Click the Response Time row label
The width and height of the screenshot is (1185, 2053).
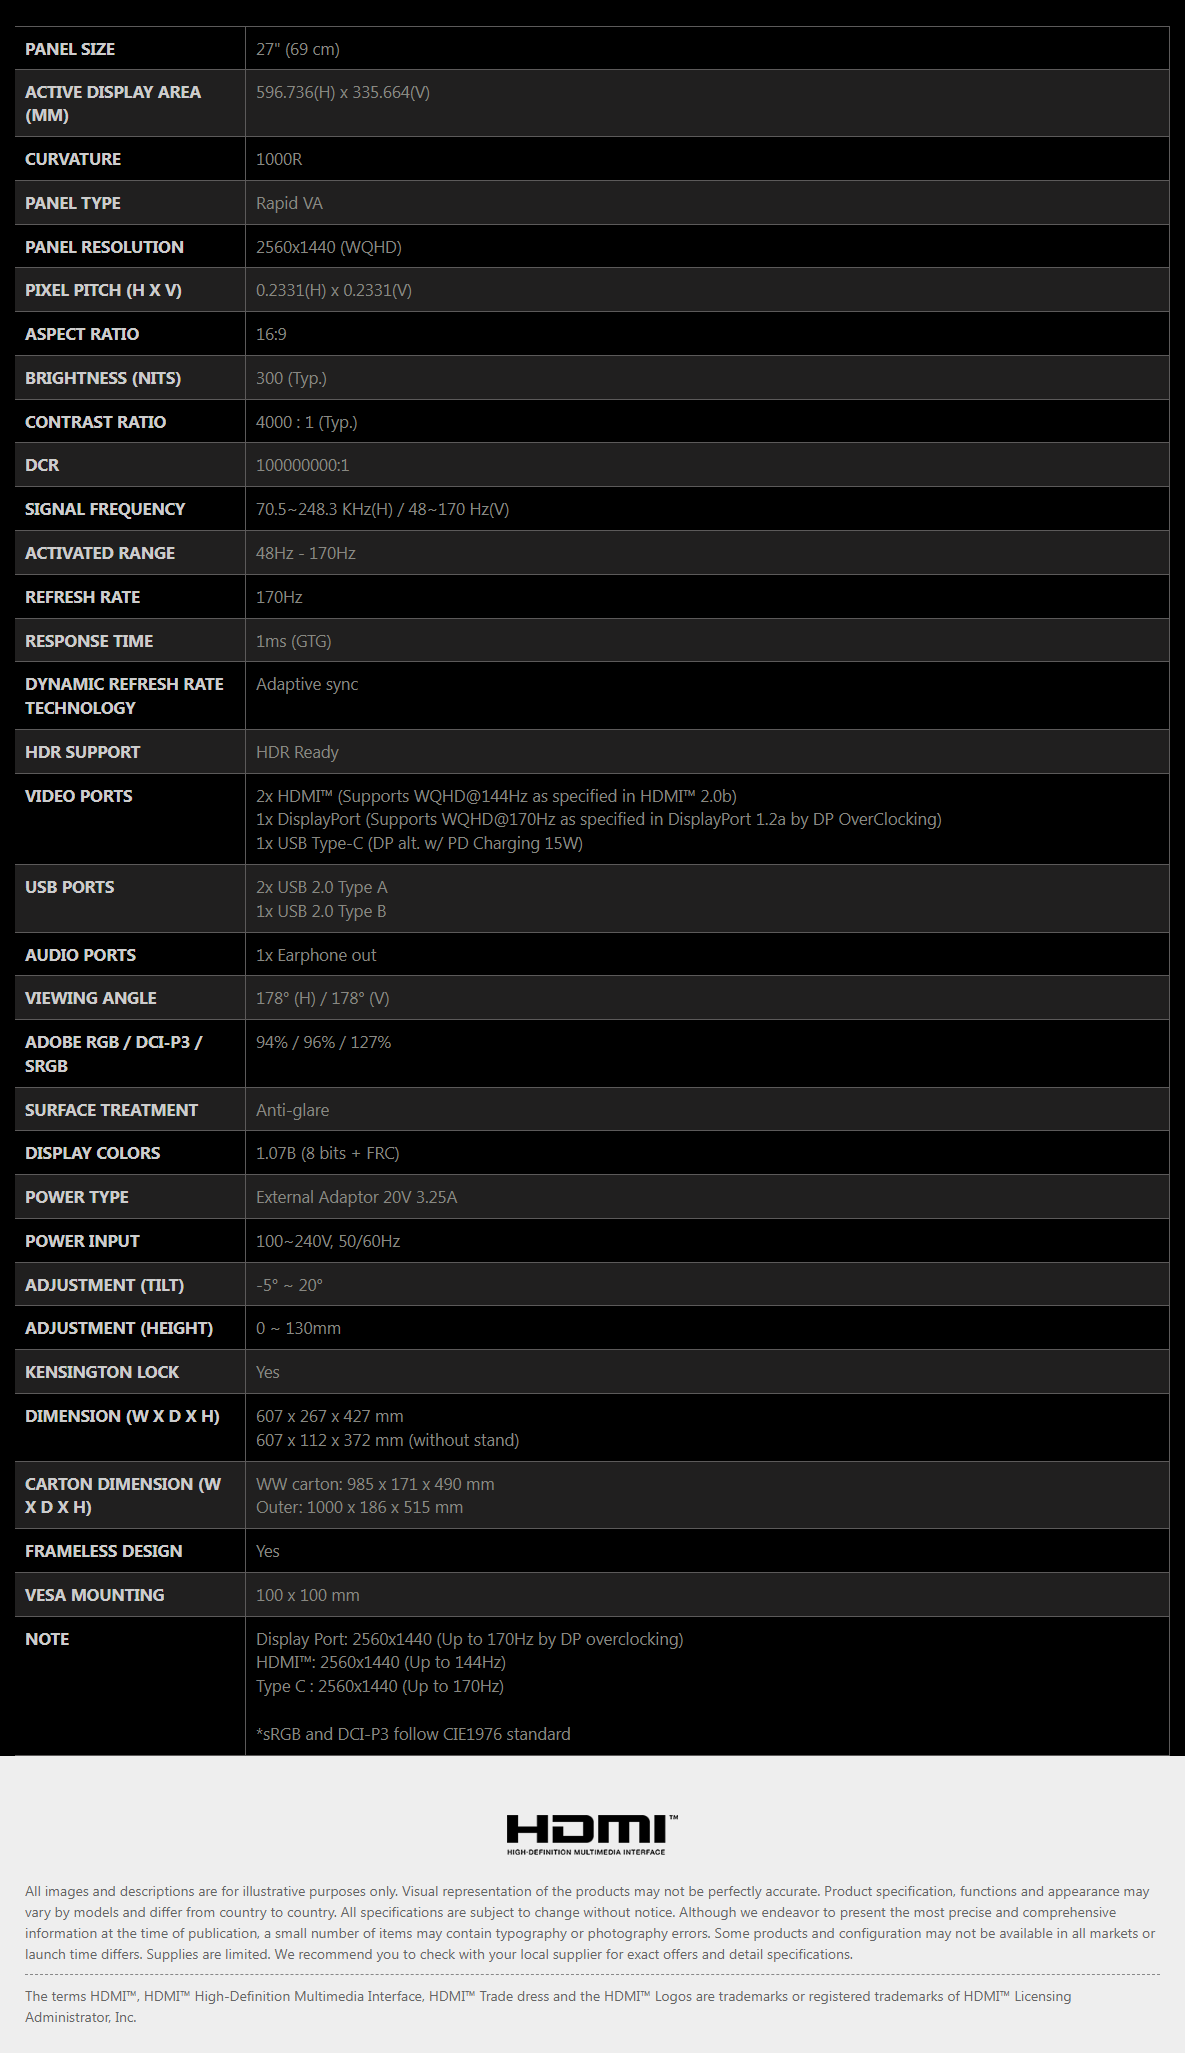click(x=89, y=641)
